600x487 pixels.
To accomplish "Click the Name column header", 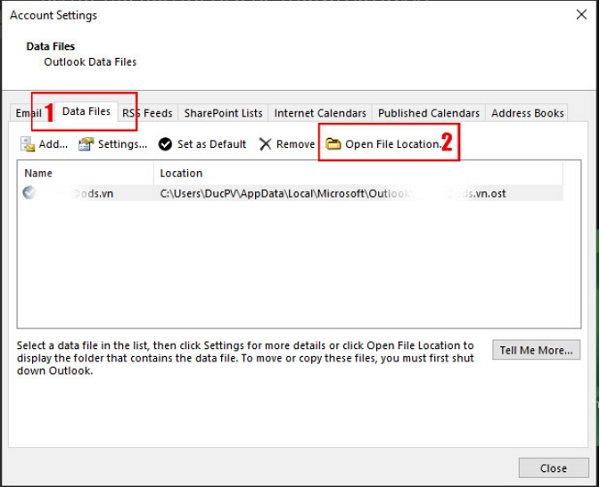I will point(85,173).
